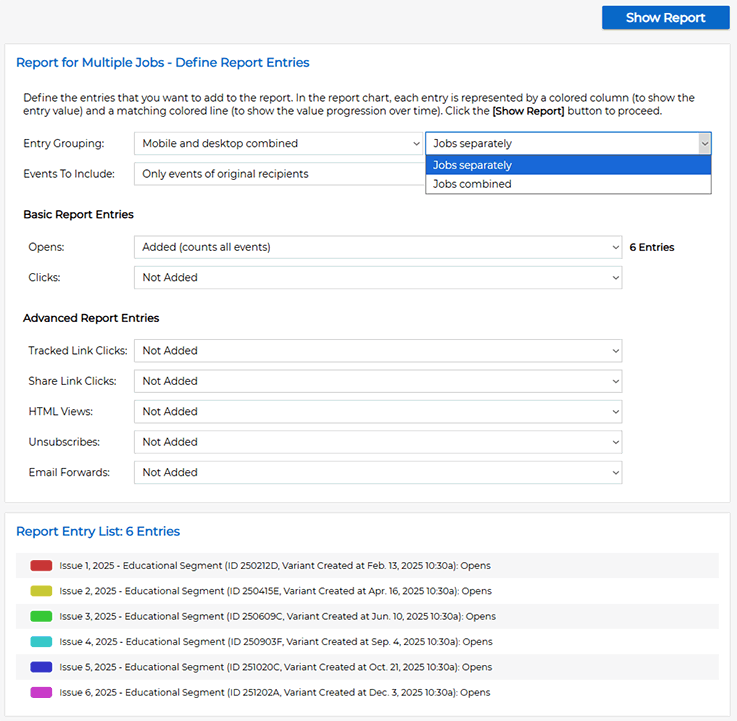Click the Show Report button
The image size is (737, 721).
[665, 17]
